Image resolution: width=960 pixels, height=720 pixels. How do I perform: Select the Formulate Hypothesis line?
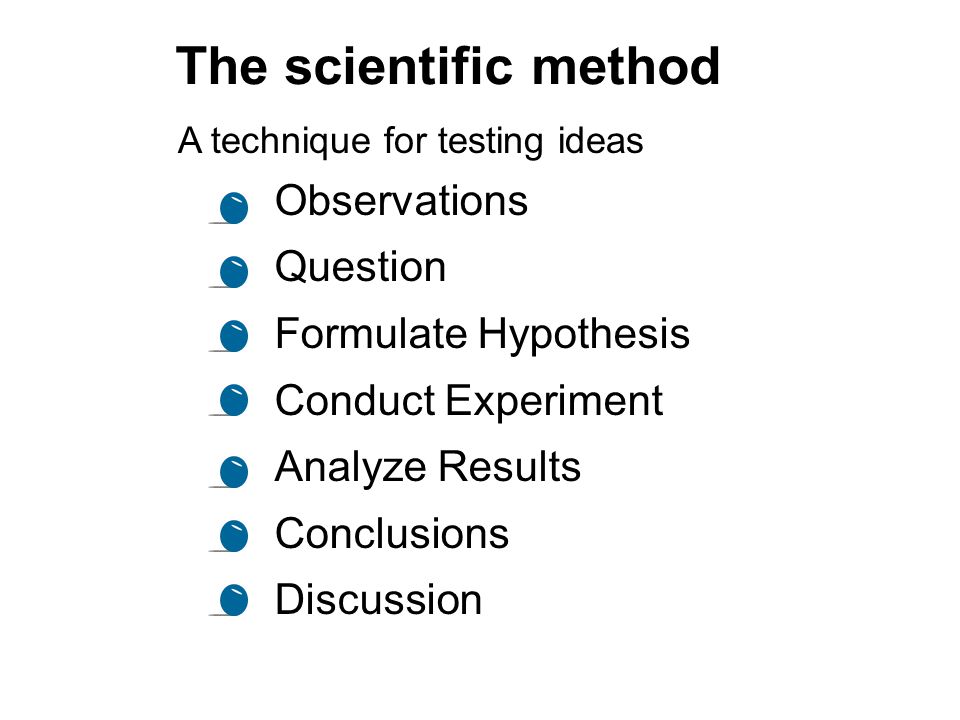click(x=482, y=335)
